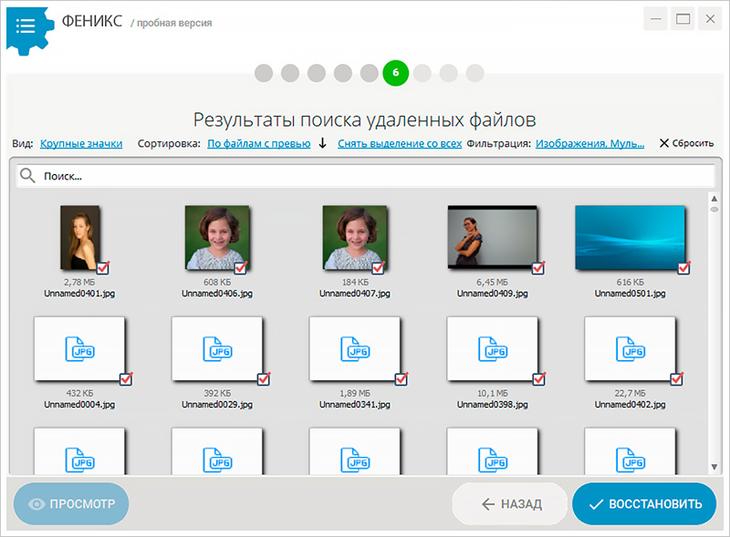
Task: Click JPG file icon of Unnamed0402.jpg
Action: (630, 348)
